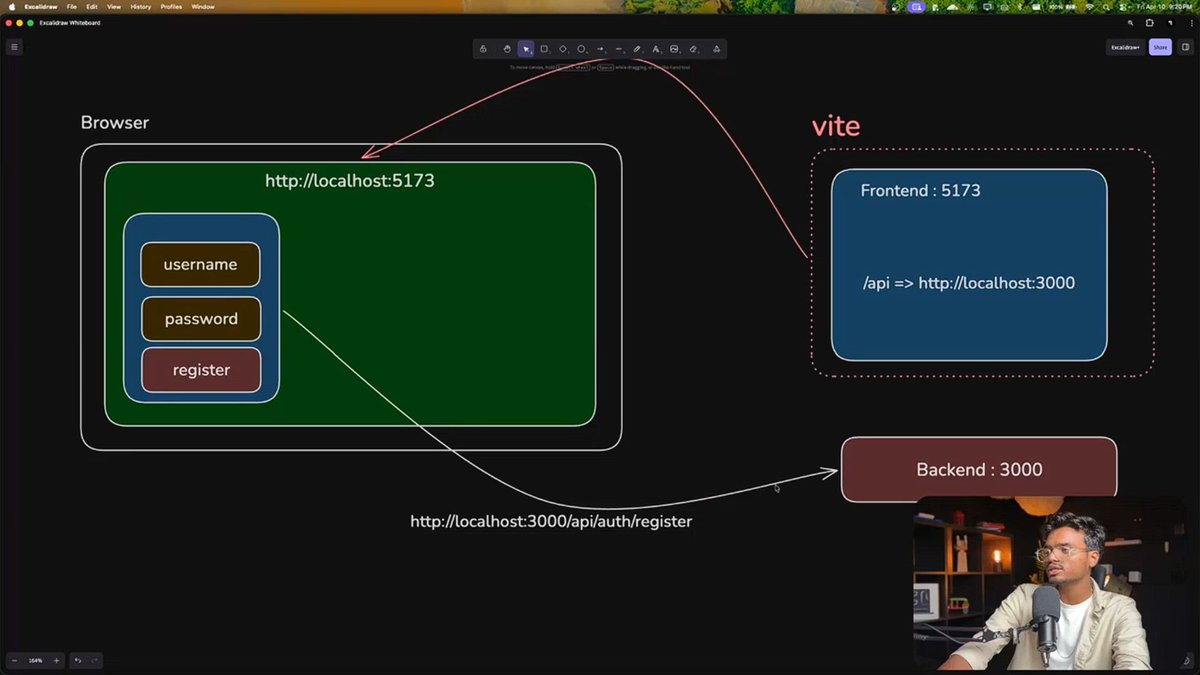Viewport: 1200px width, 675px height.
Task: Select the Rectangle shape tool
Action: tap(544, 49)
